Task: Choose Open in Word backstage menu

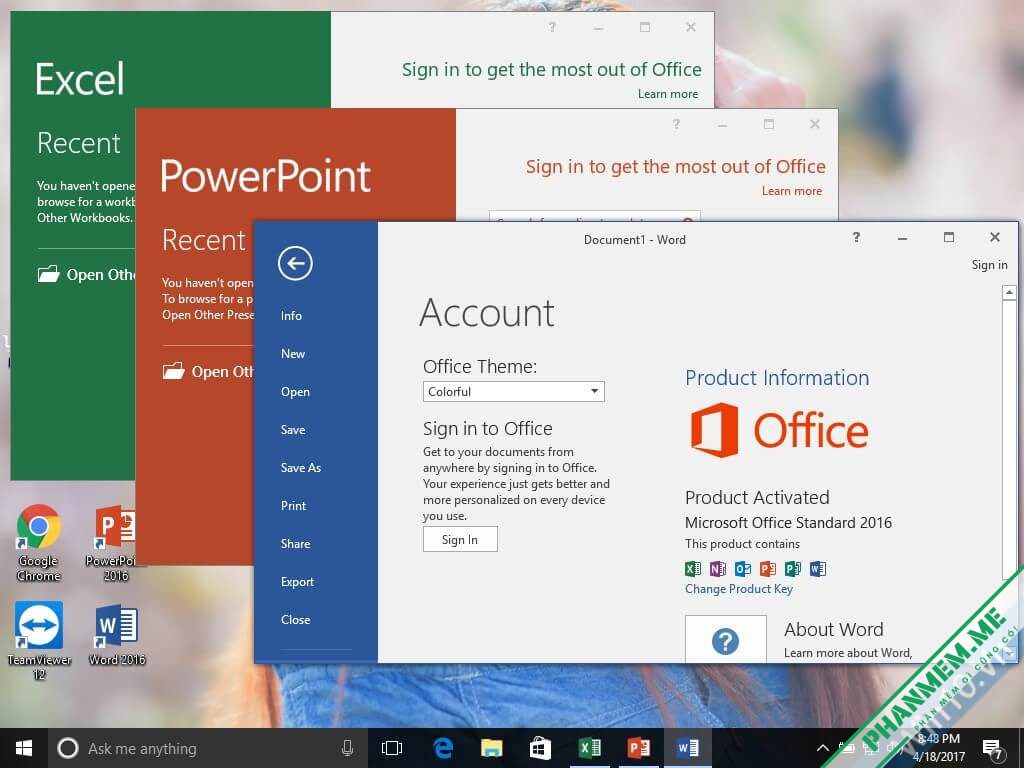Action: click(295, 392)
